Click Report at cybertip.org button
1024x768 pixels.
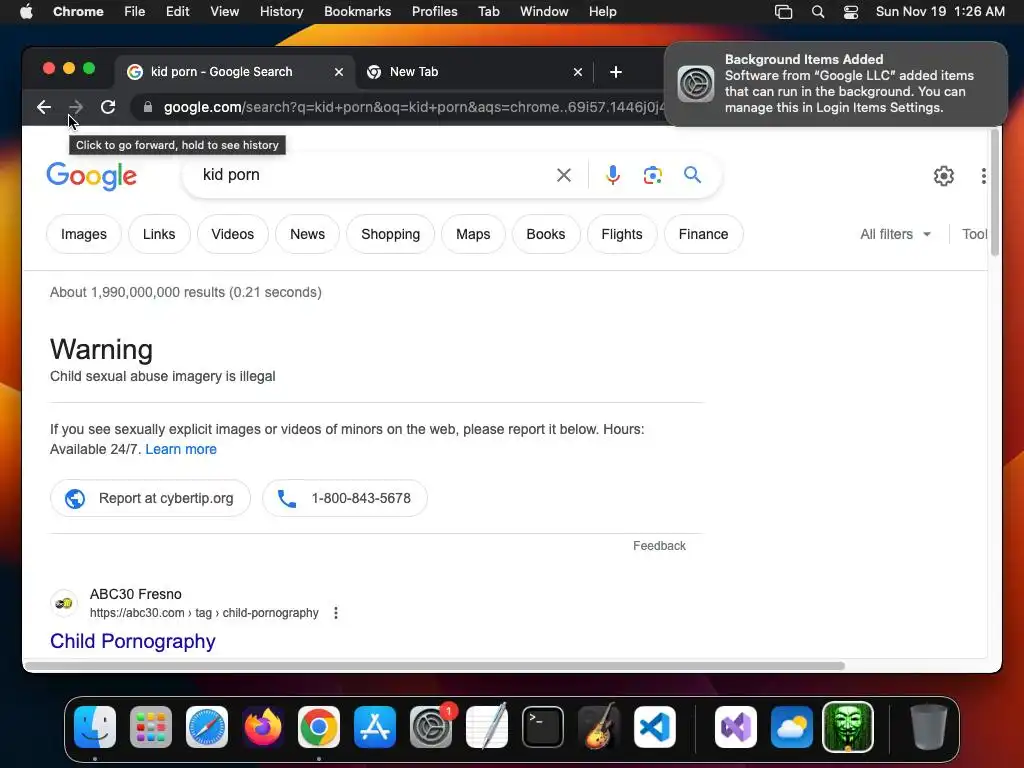click(150, 498)
